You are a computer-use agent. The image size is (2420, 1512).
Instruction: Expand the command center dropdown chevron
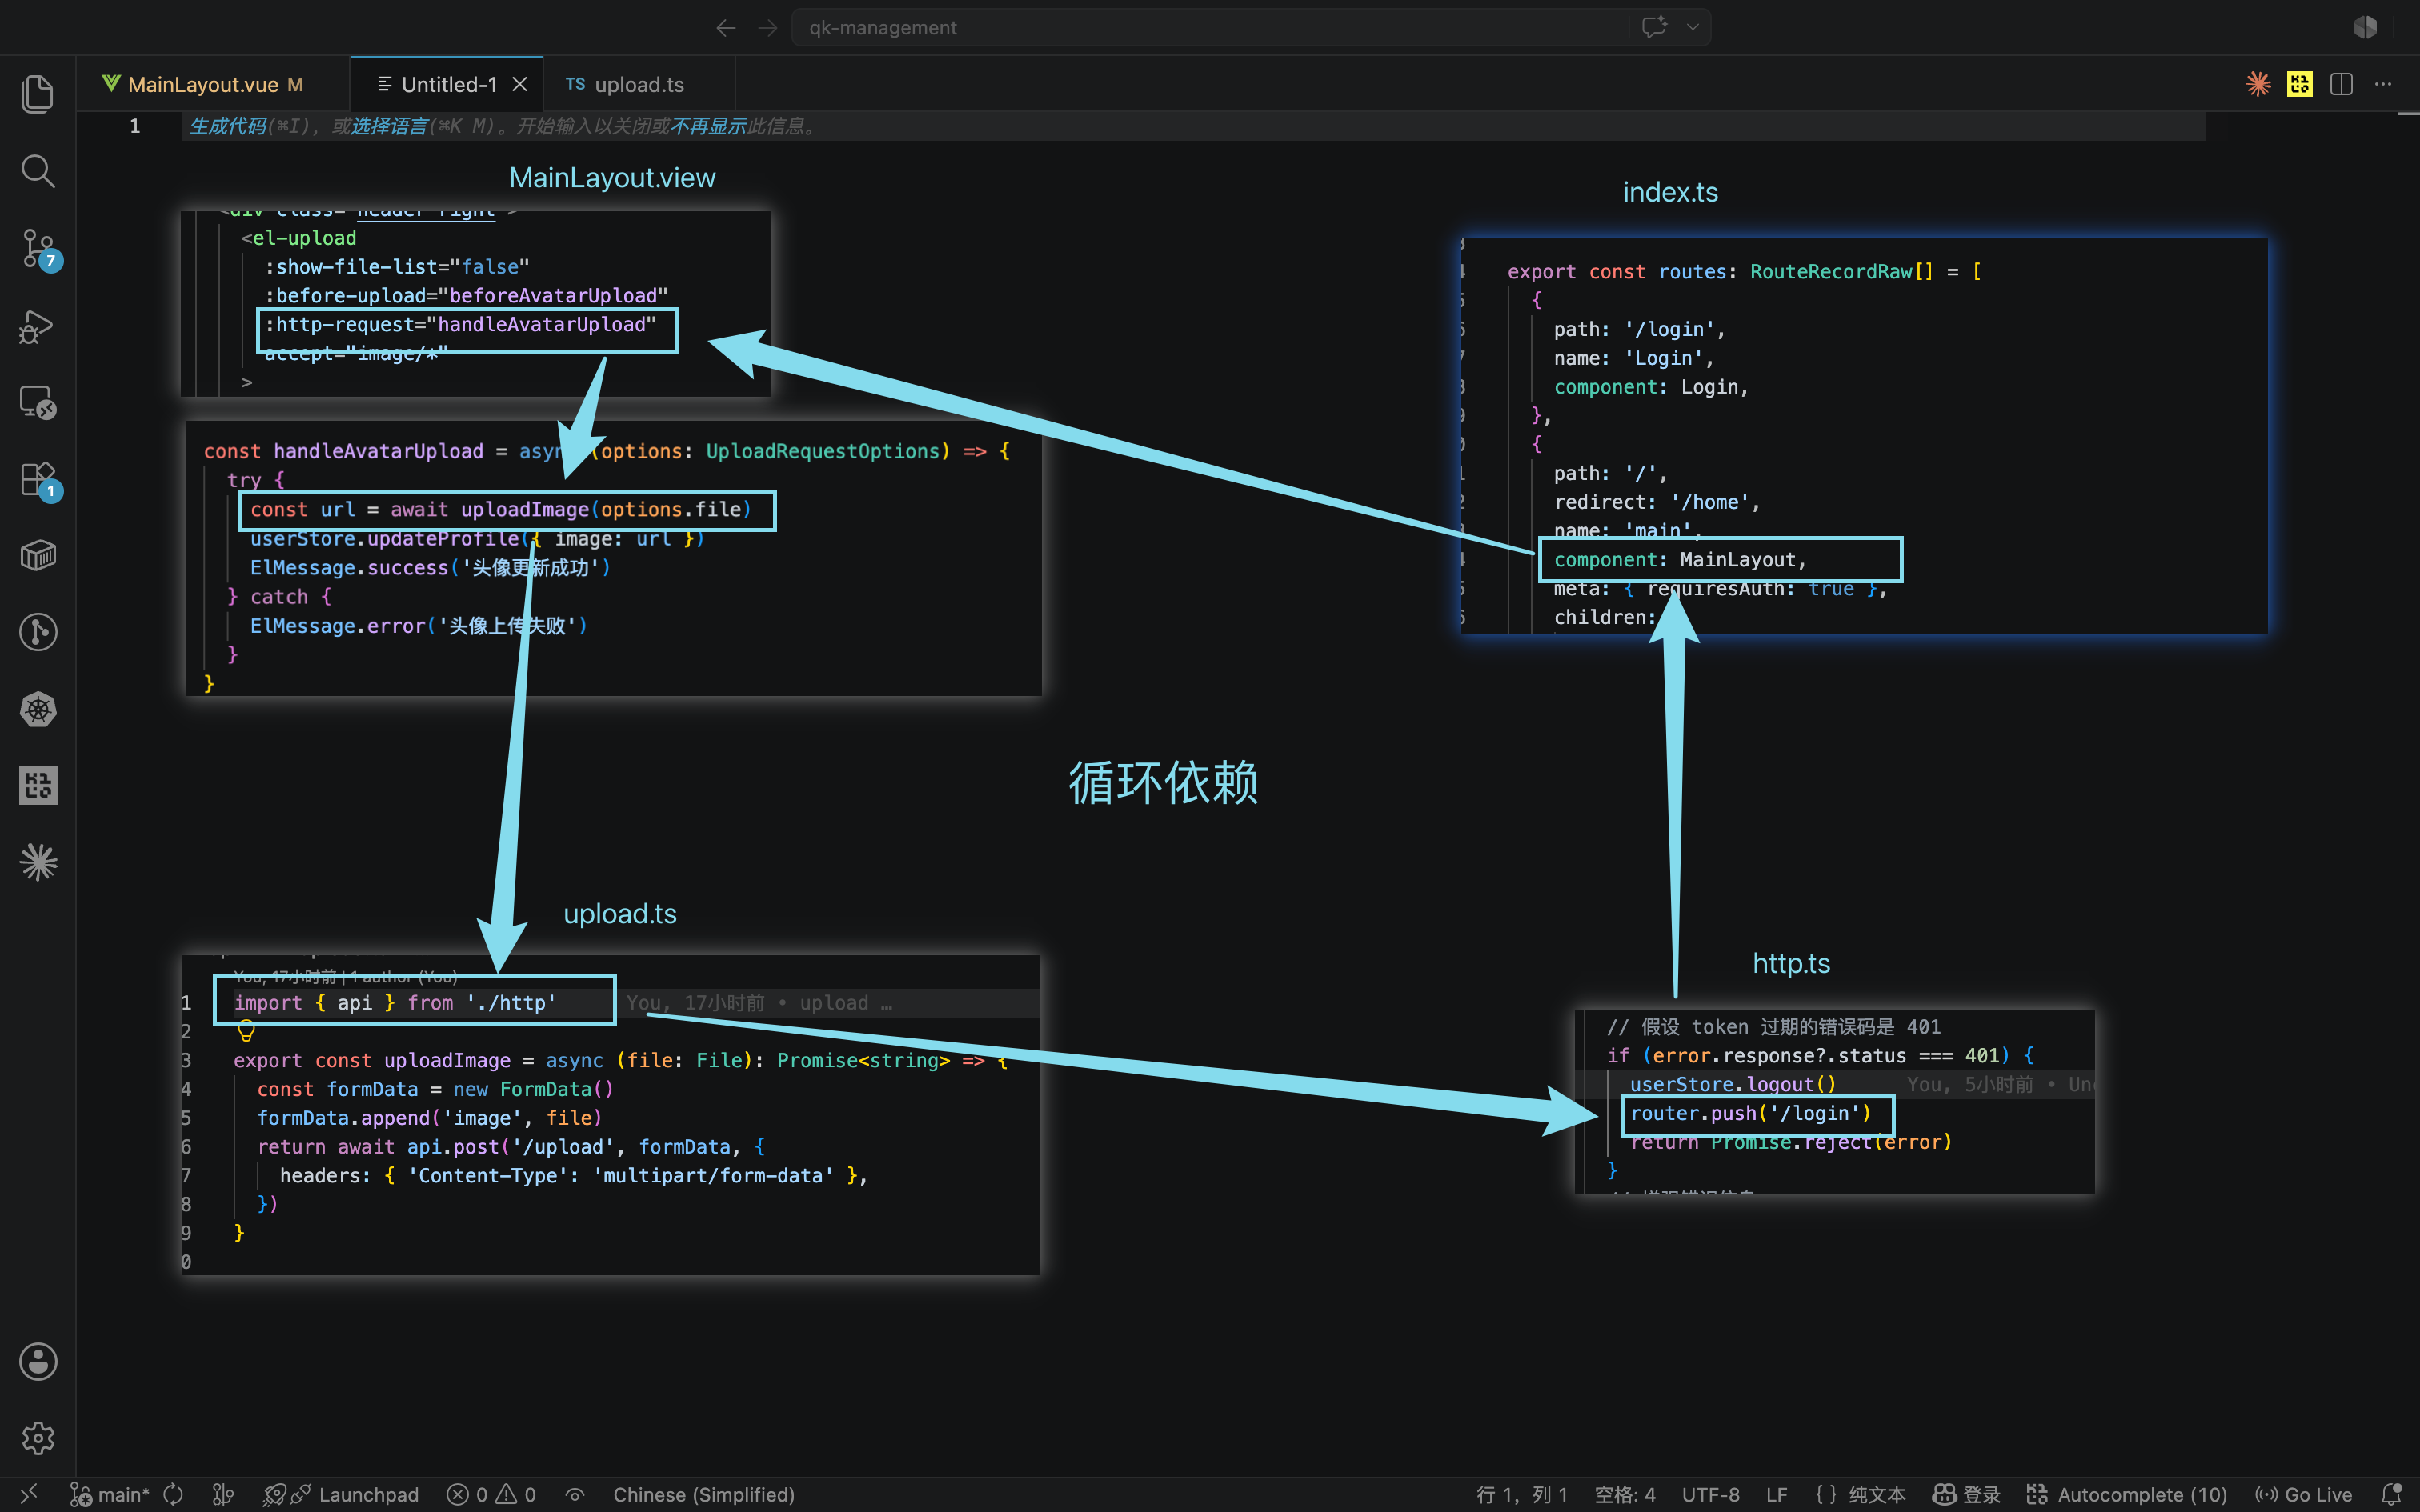(1692, 27)
